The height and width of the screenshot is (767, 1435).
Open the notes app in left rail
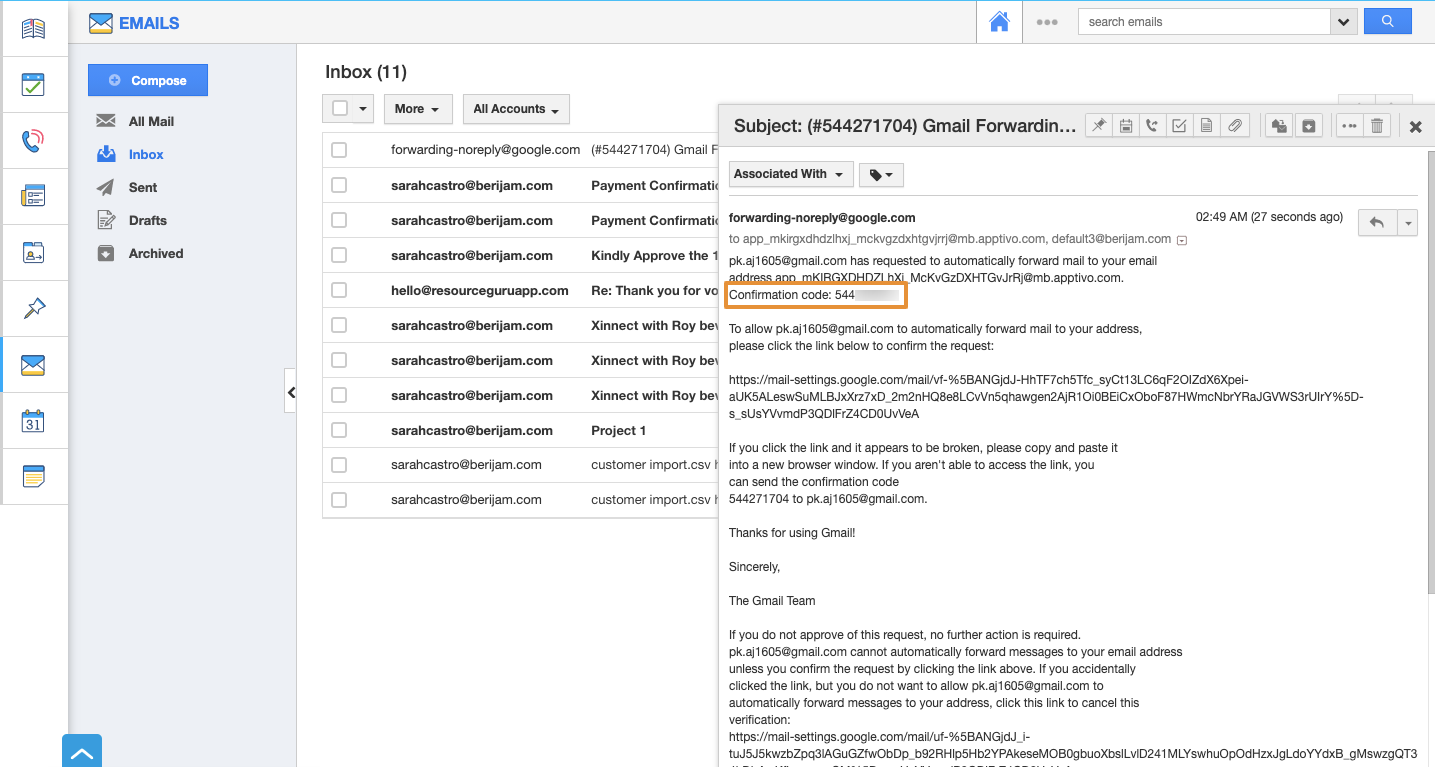(33, 476)
